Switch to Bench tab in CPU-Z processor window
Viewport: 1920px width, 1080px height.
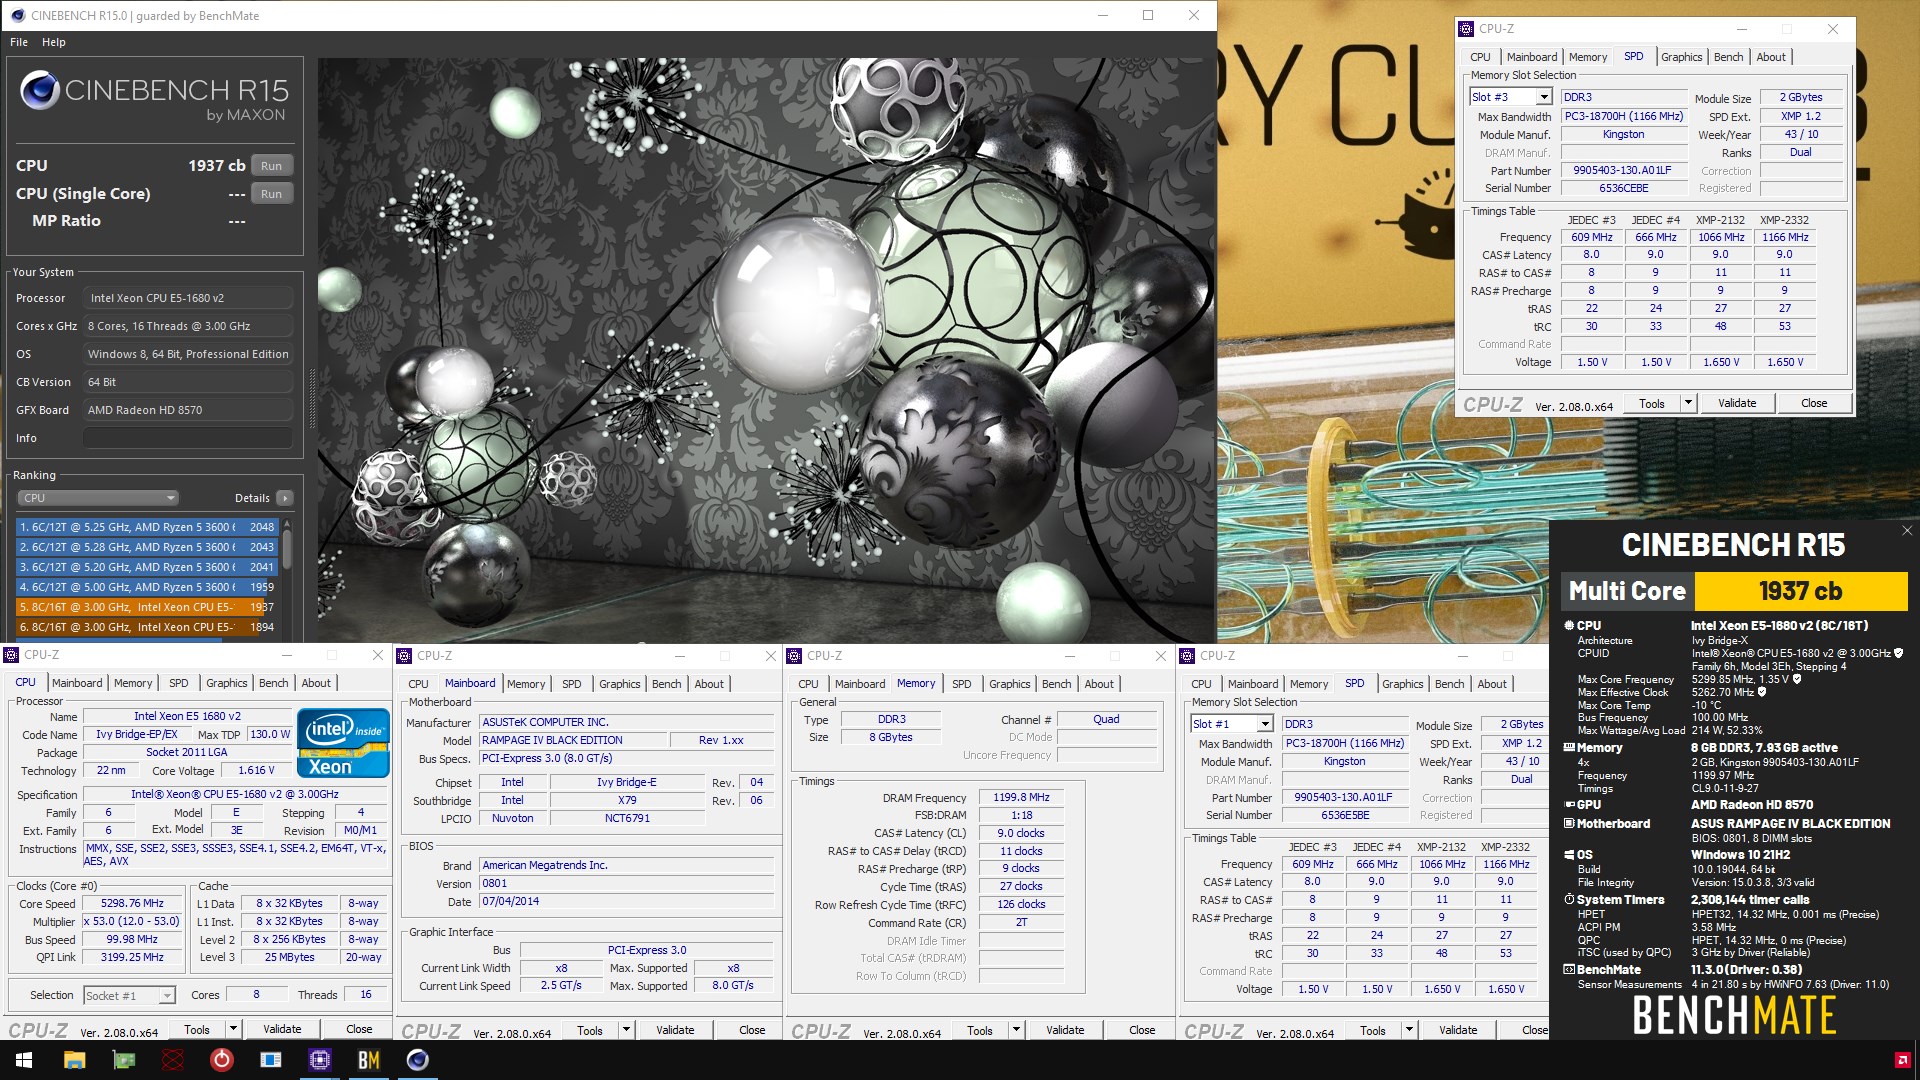[273, 683]
